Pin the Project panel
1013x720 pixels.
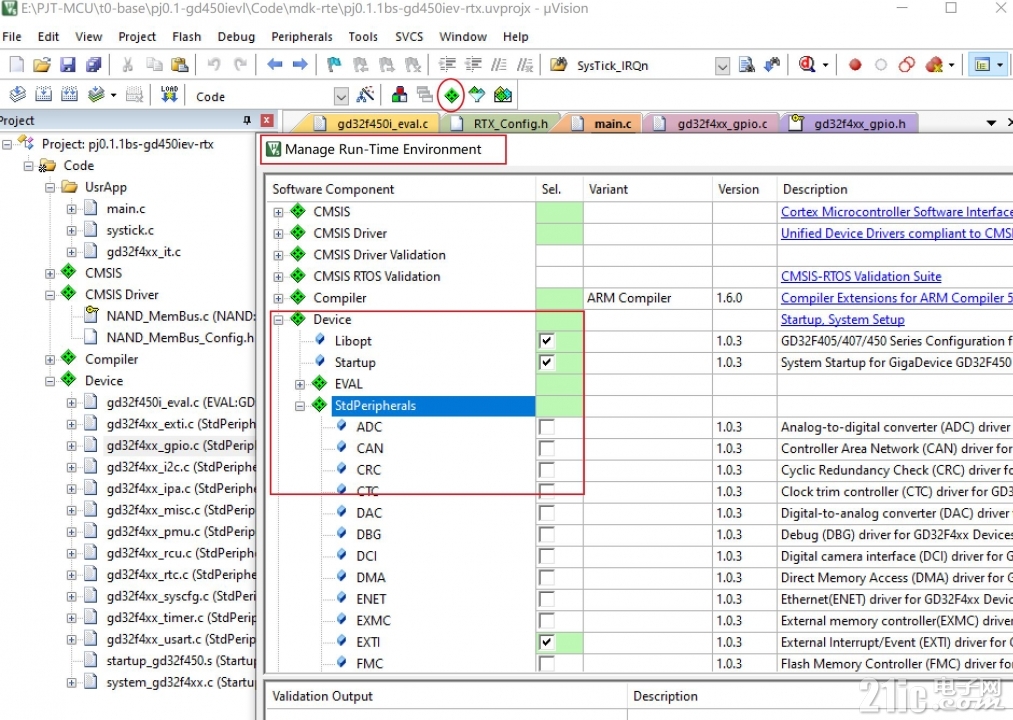(x=247, y=120)
